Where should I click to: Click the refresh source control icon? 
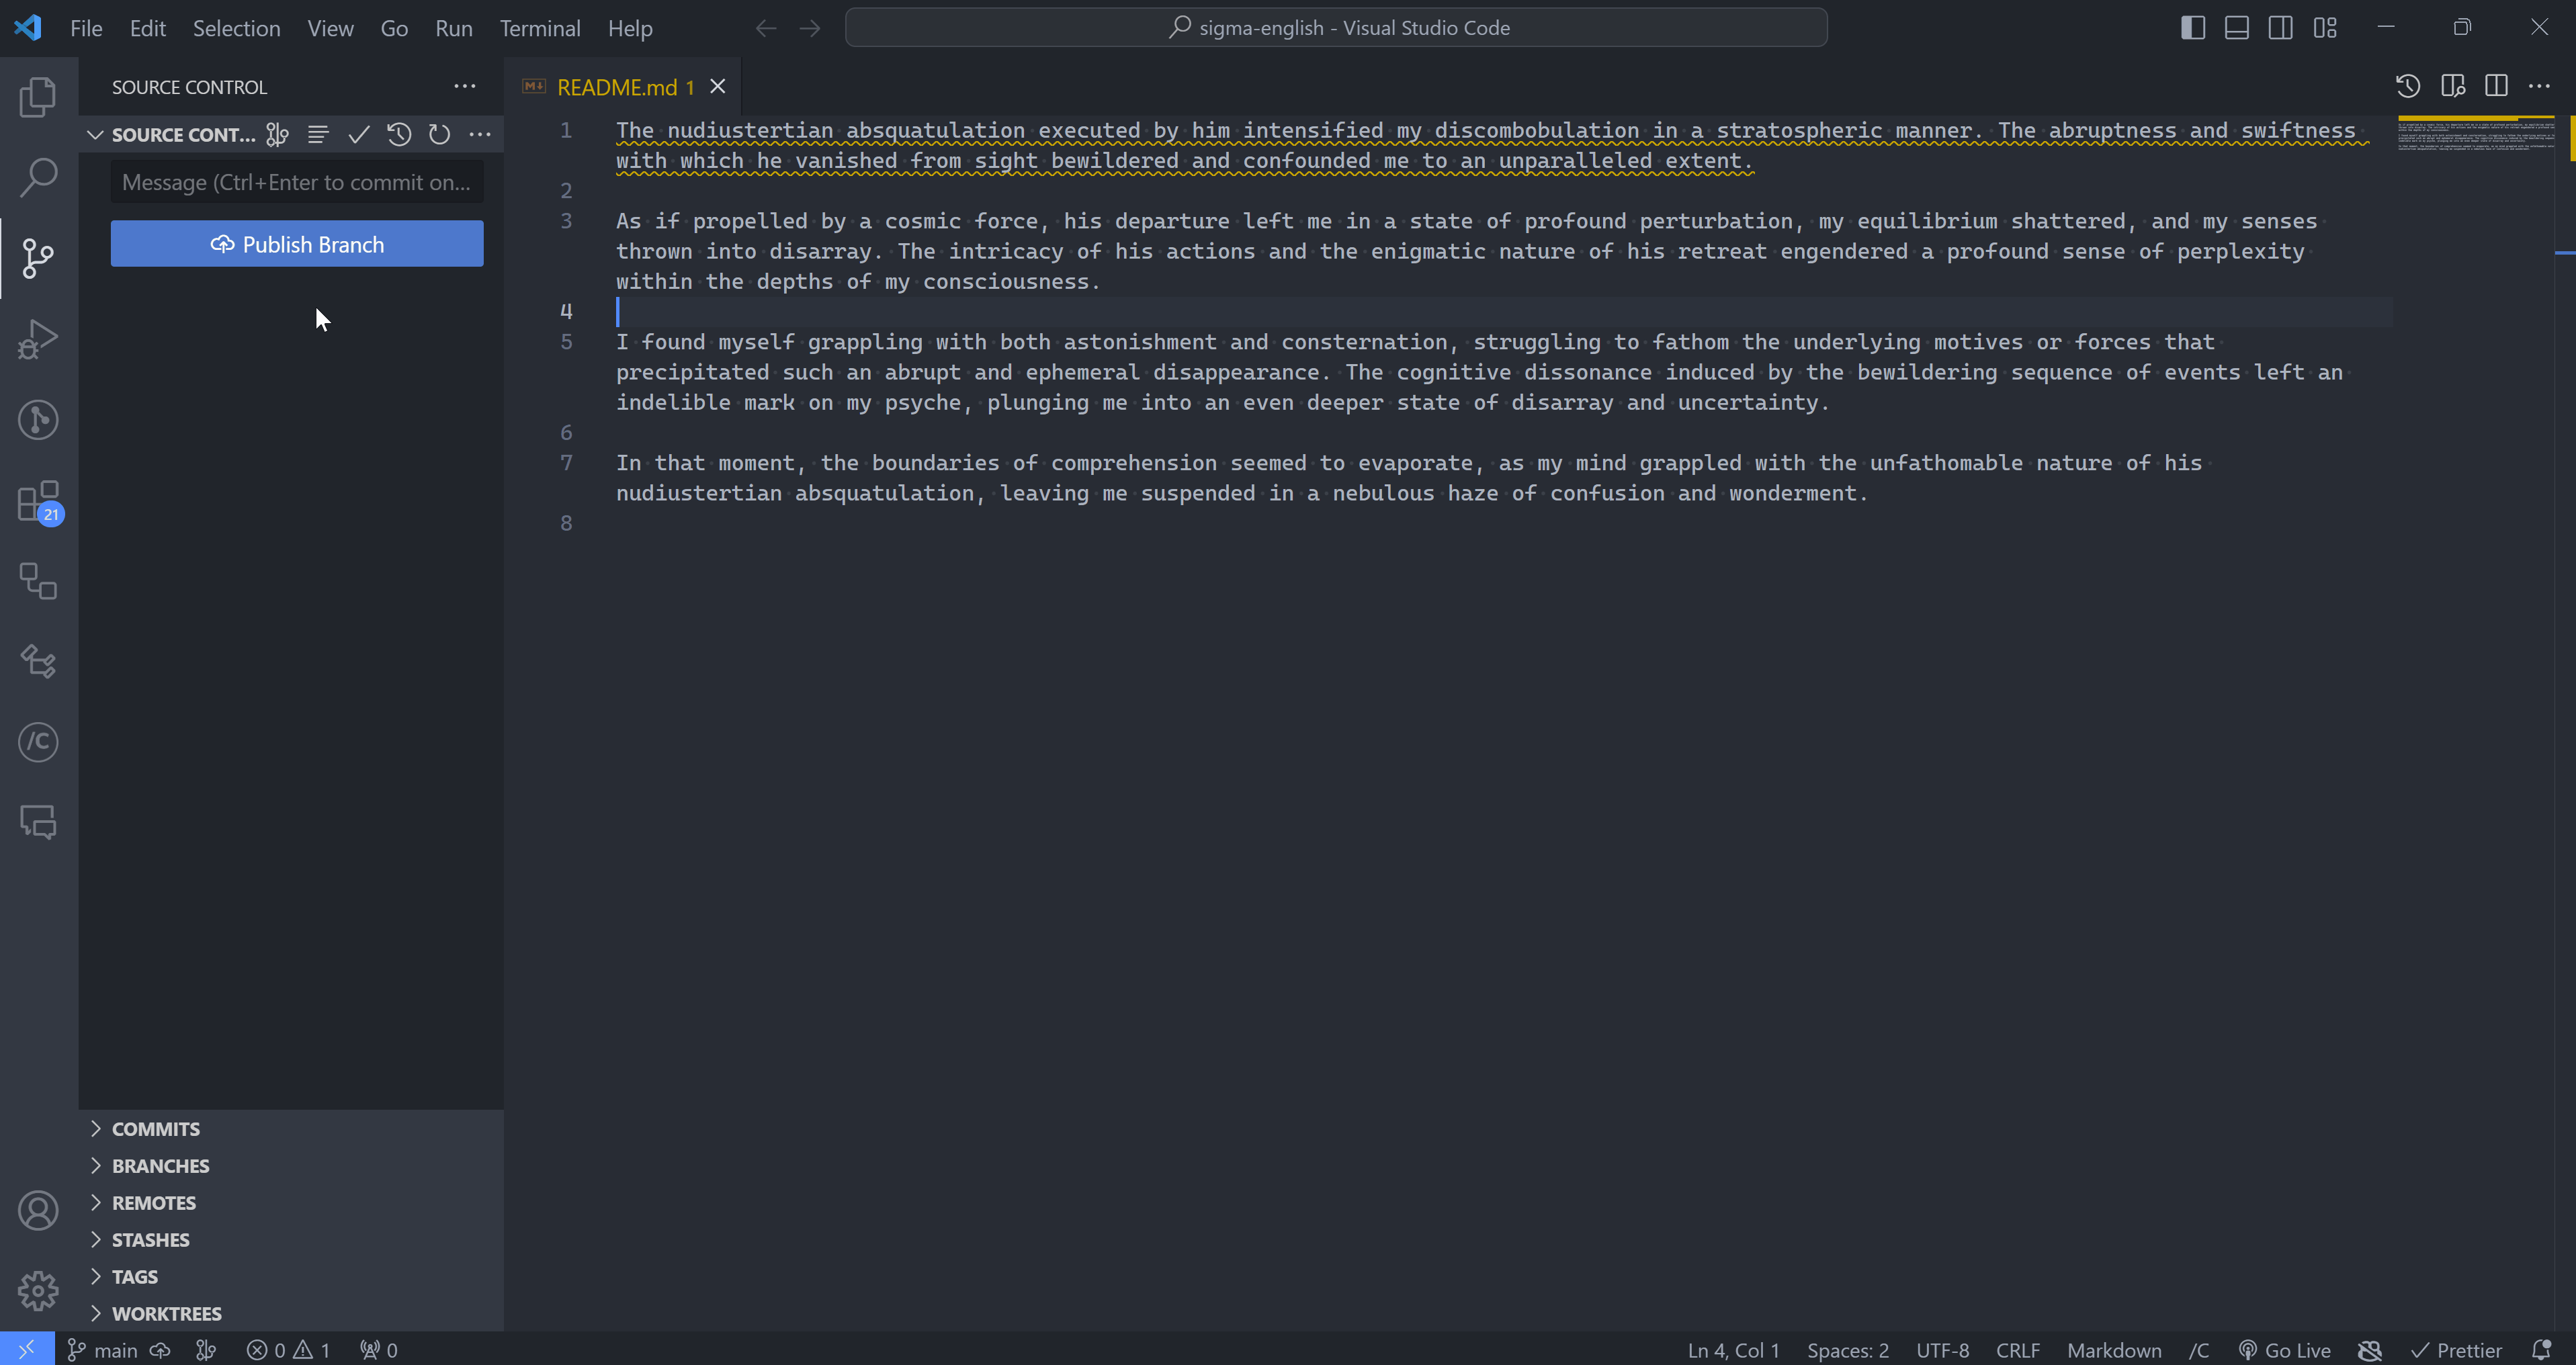(x=439, y=134)
